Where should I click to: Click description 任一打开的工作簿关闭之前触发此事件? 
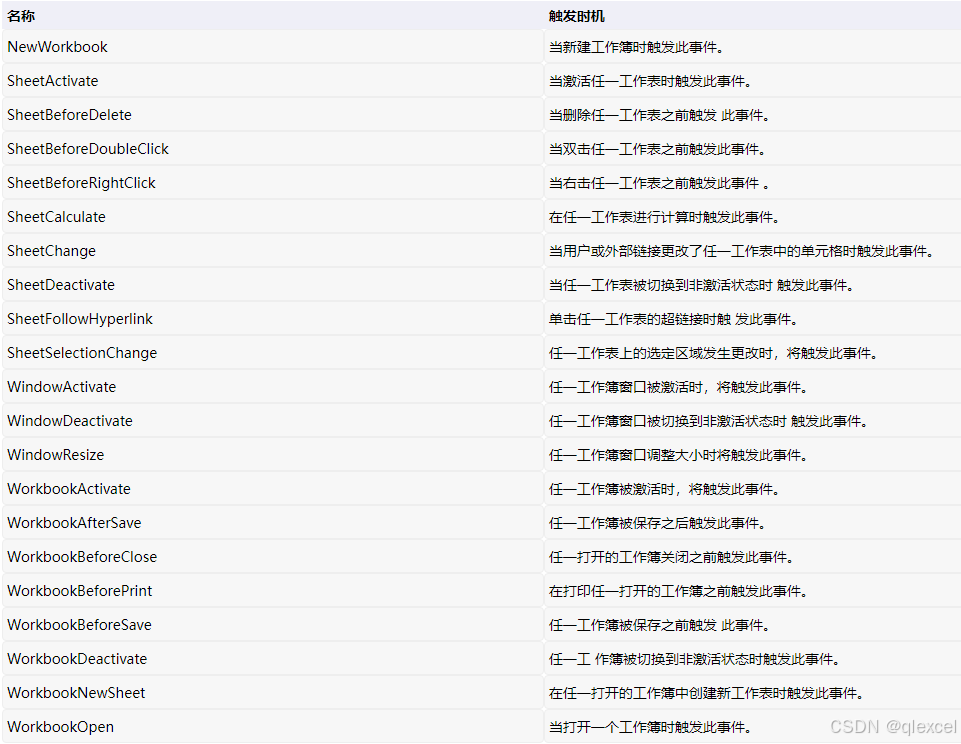click(671, 557)
